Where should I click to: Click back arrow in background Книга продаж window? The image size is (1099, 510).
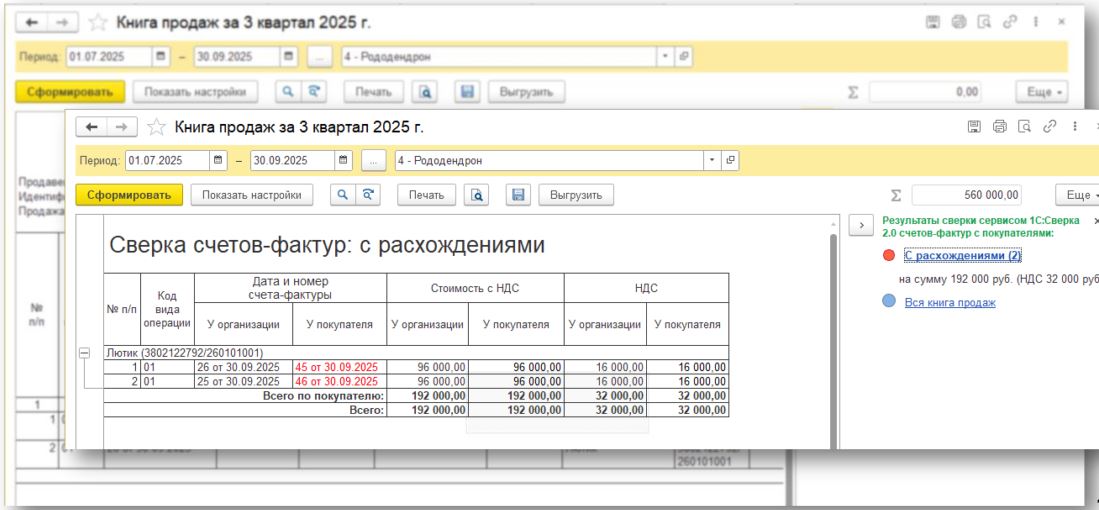(x=32, y=23)
